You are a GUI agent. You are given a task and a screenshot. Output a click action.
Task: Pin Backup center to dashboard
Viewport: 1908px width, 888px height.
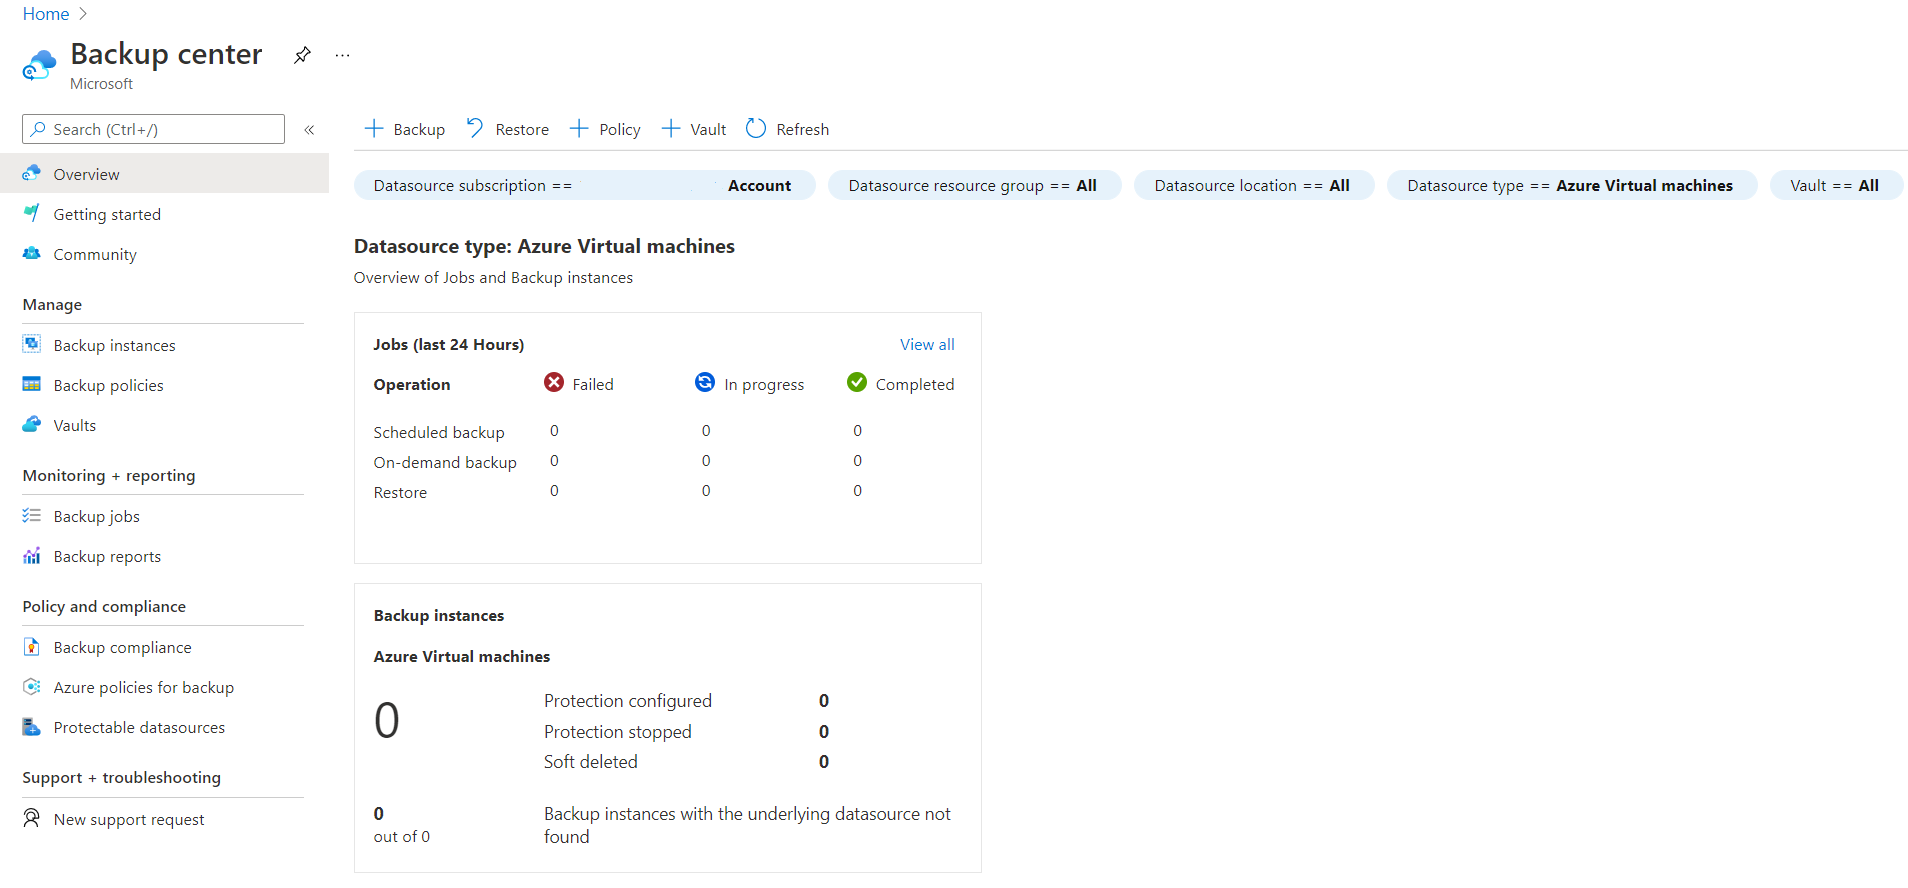click(302, 55)
